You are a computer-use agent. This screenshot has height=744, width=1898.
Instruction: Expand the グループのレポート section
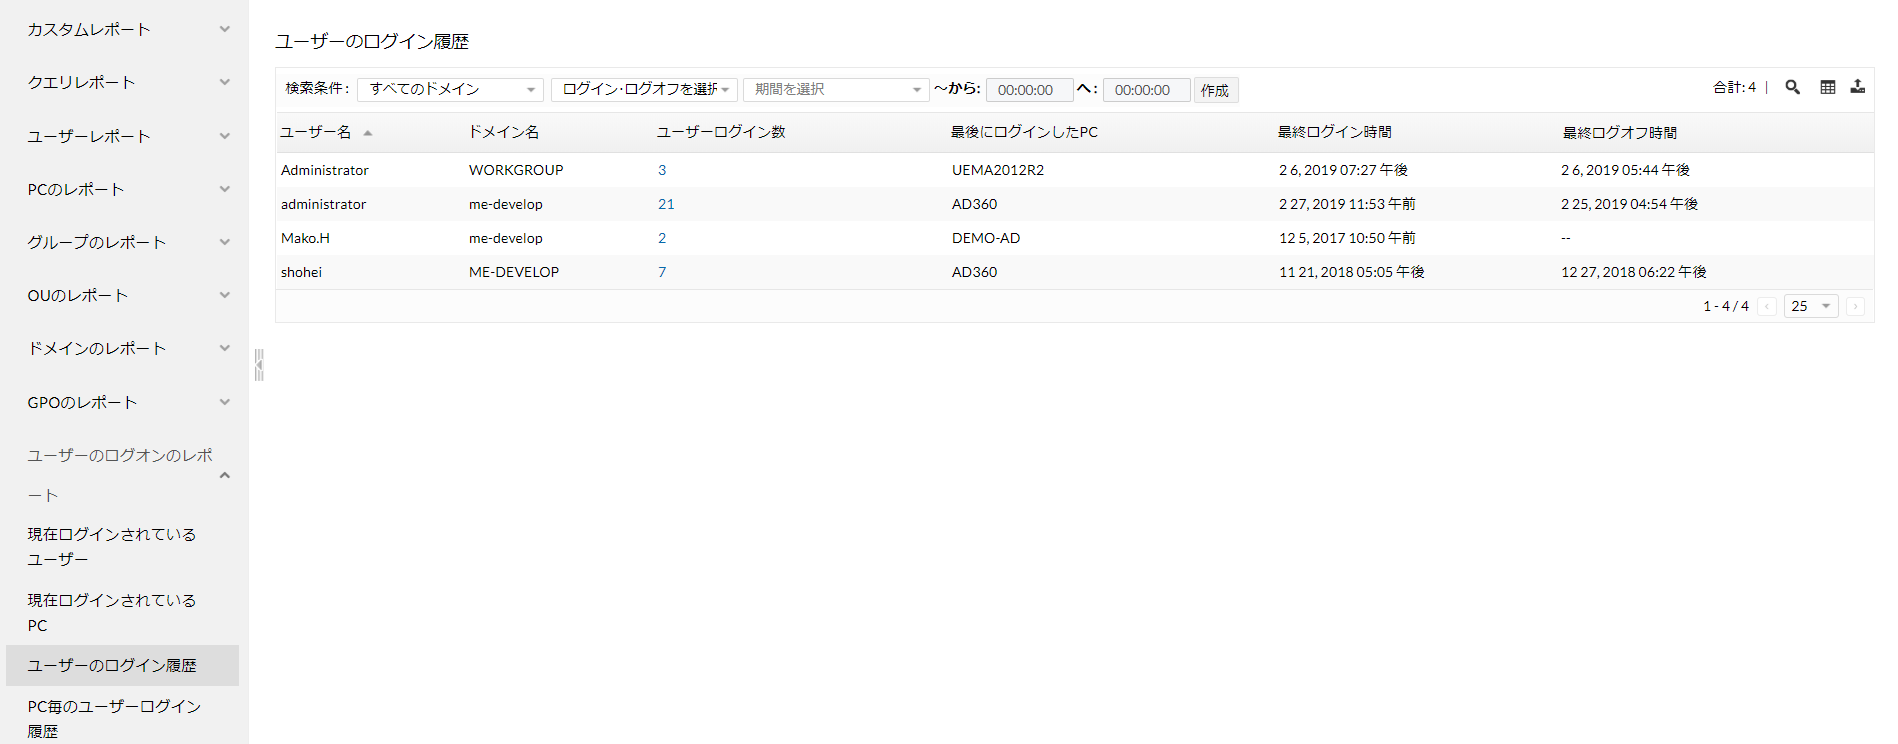[x=225, y=242]
